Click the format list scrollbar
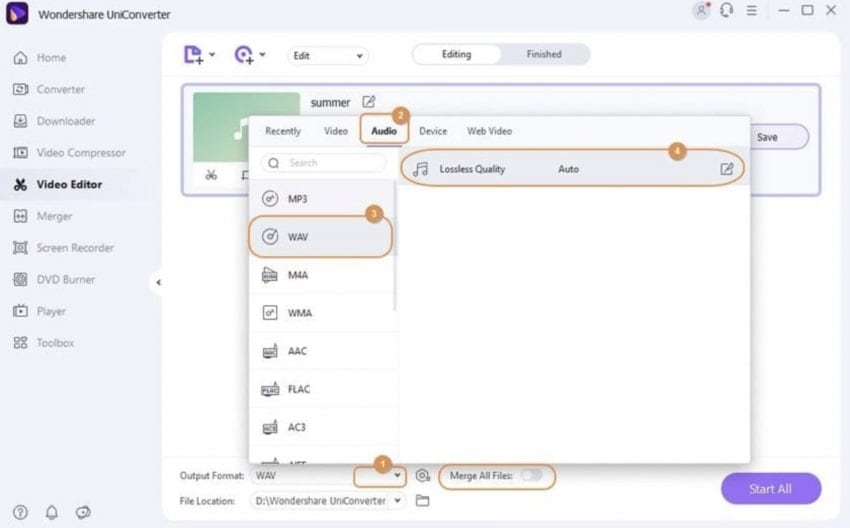 pyautogui.click(x=395, y=246)
